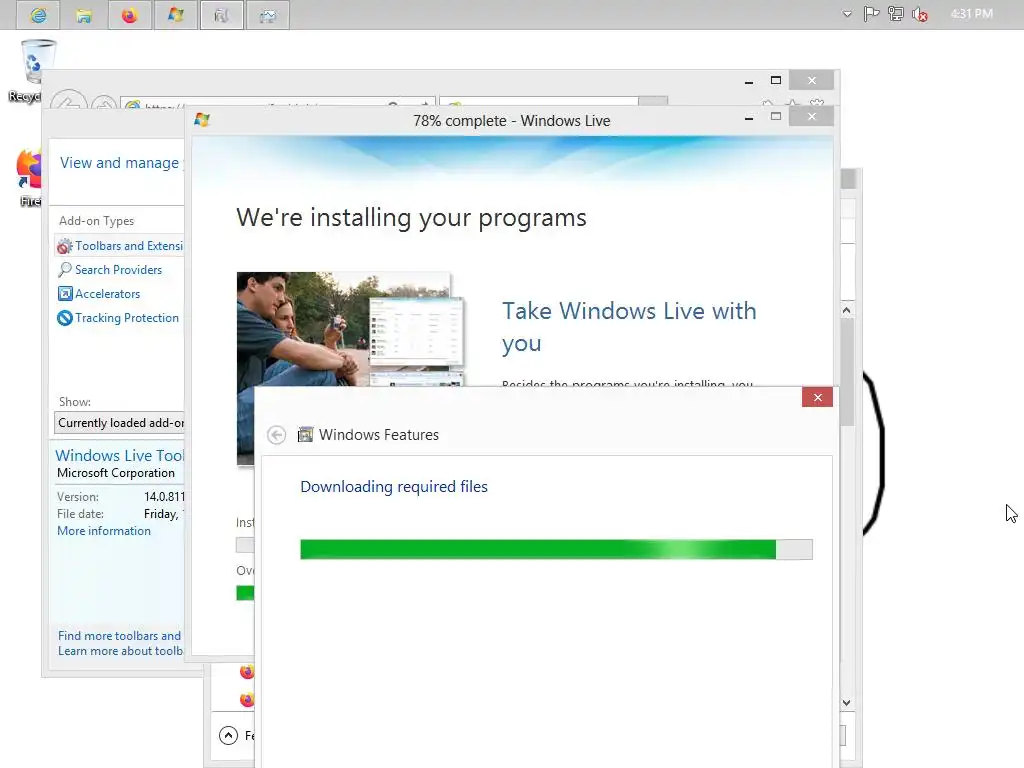Launch Firefox from the taskbar
This screenshot has height=768, width=1024.
tap(129, 15)
